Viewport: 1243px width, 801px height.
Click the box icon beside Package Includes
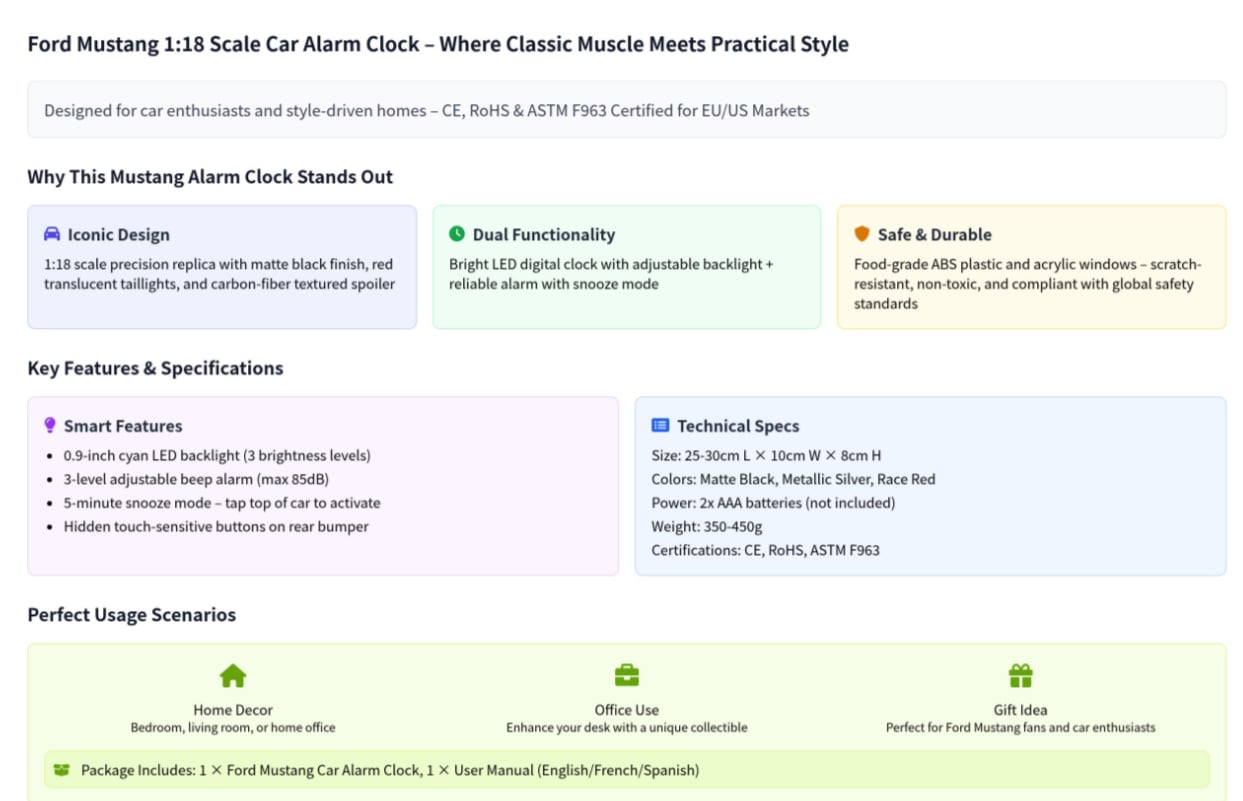pos(62,770)
